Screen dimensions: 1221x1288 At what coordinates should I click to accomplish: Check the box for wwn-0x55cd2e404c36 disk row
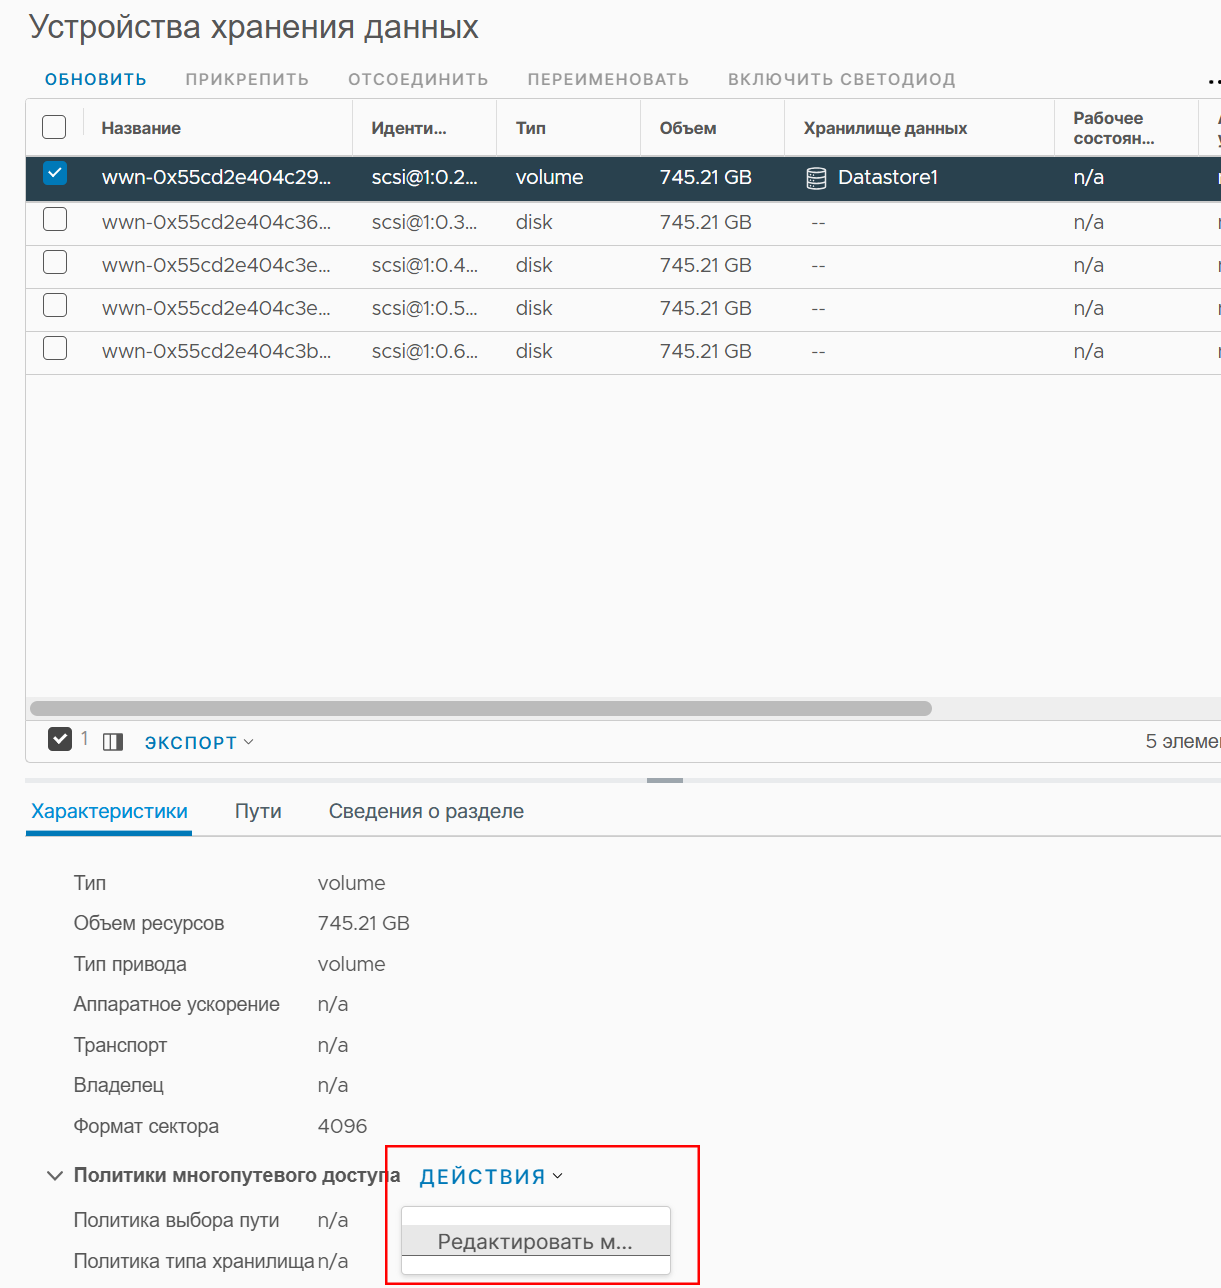tap(55, 219)
